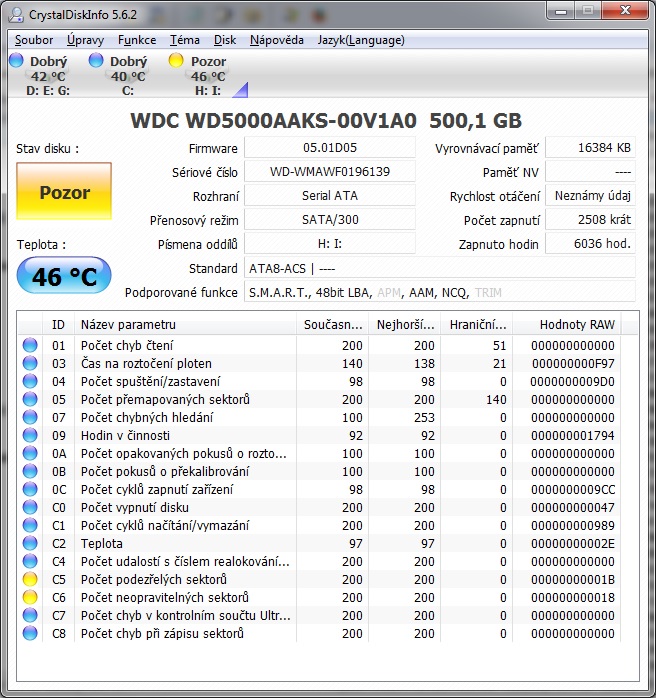Click RAW value 000000000F97
This screenshot has height=698, width=656.
573,364
